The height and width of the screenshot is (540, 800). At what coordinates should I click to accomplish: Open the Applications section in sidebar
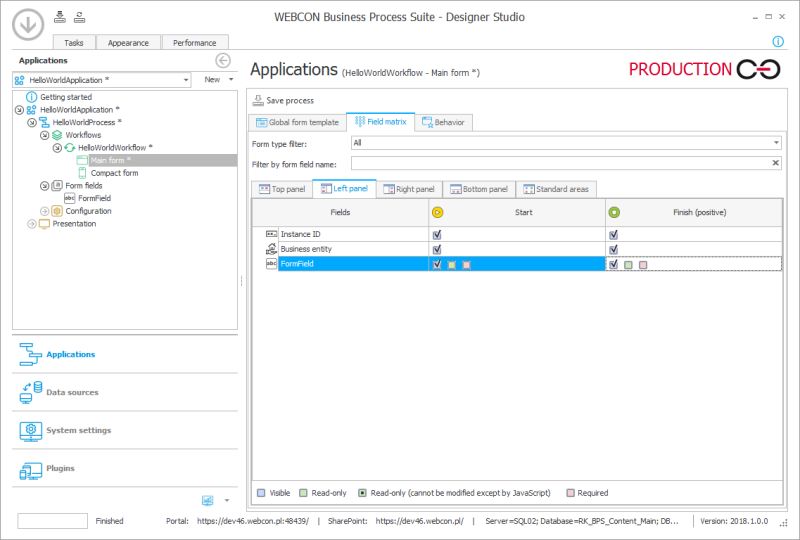pyautogui.click(x=125, y=354)
